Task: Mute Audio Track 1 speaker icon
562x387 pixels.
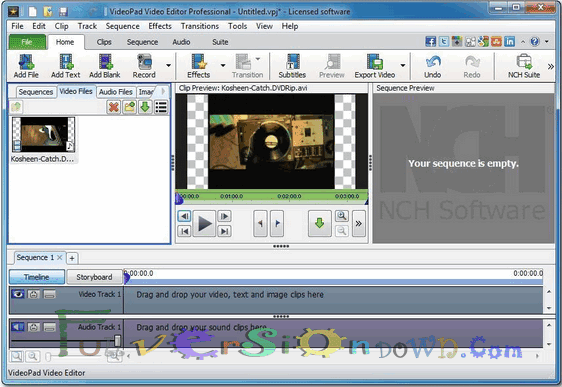Action: point(18,327)
